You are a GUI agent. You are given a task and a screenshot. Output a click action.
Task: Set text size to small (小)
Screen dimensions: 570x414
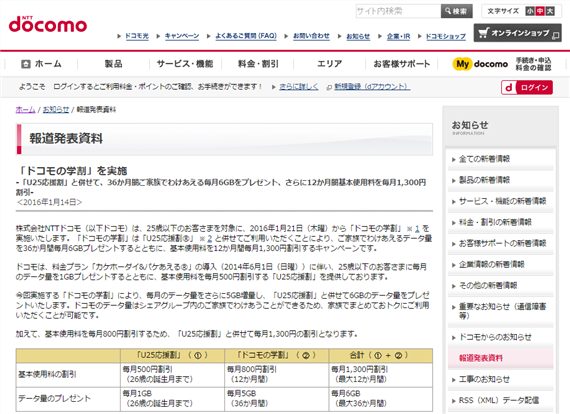click(530, 11)
